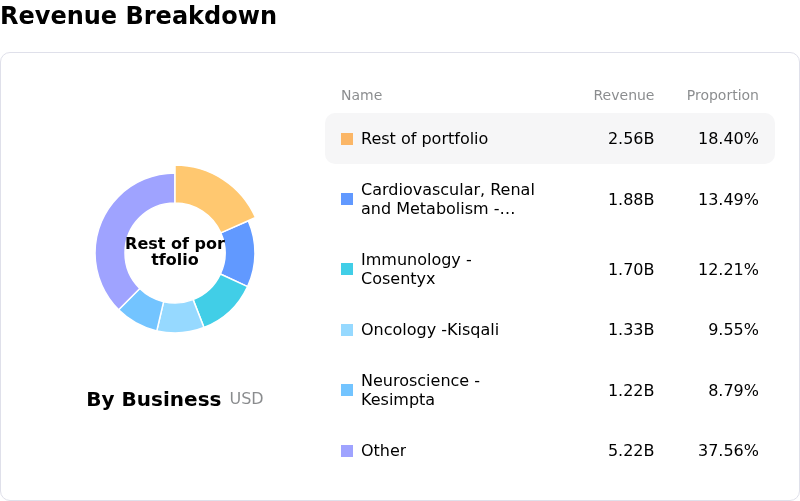Click the By Business chart caption
The height and width of the screenshot is (501, 800).
(153, 400)
